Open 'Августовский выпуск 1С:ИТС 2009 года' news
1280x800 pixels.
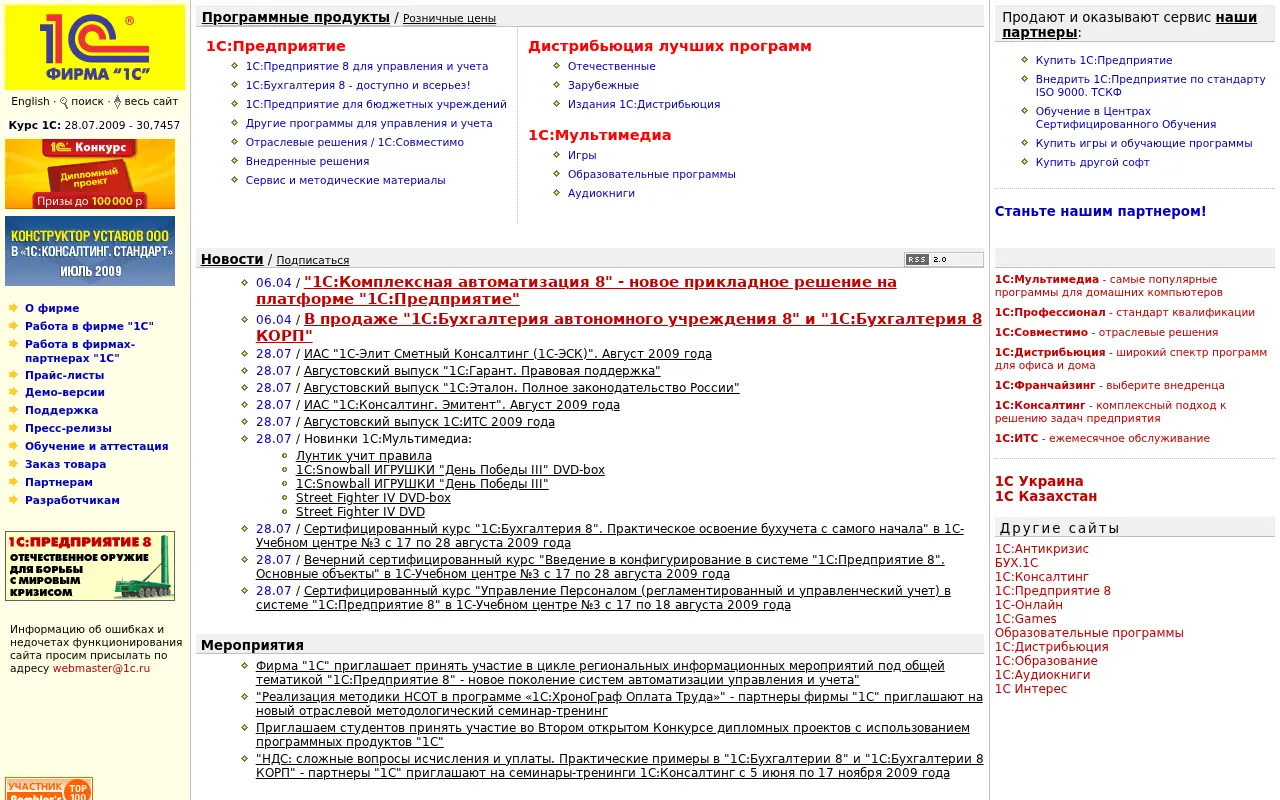pyautogui.click(x=429, y=422)
